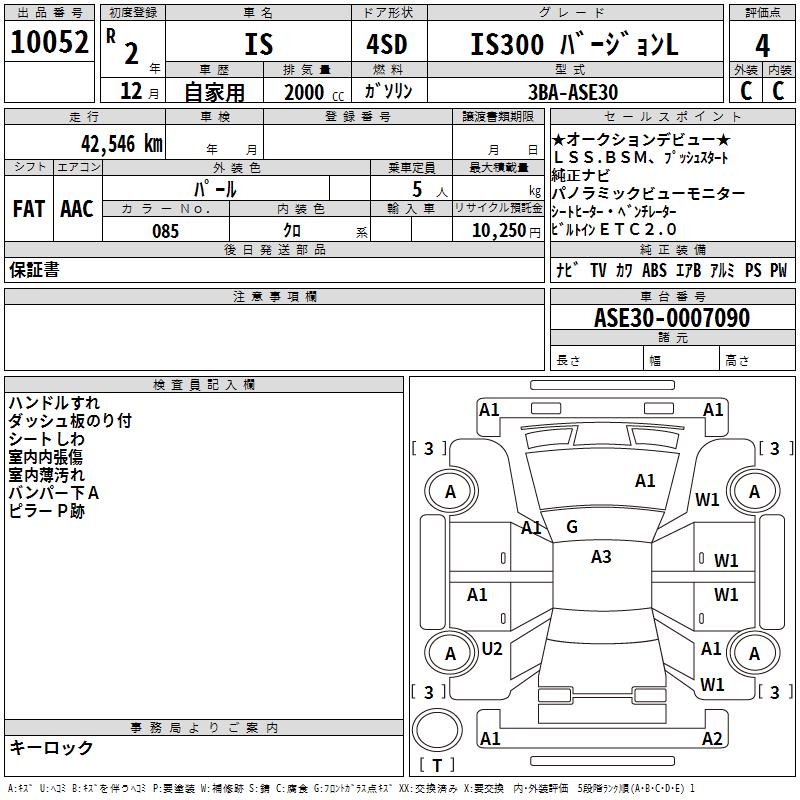800x800 pixels.
Task: Click the interior grade C under 内装
Action: coord(778,91)
